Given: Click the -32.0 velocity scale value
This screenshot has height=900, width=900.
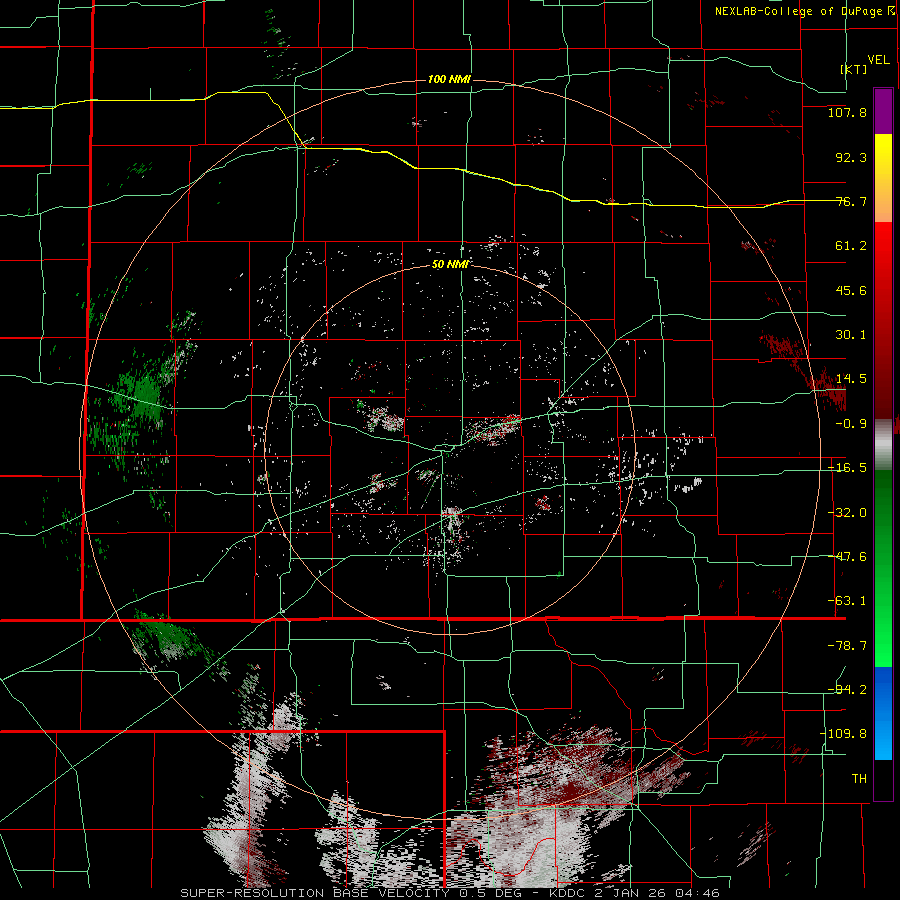Looking at the screenshot, I should click(x=847, y=513).
